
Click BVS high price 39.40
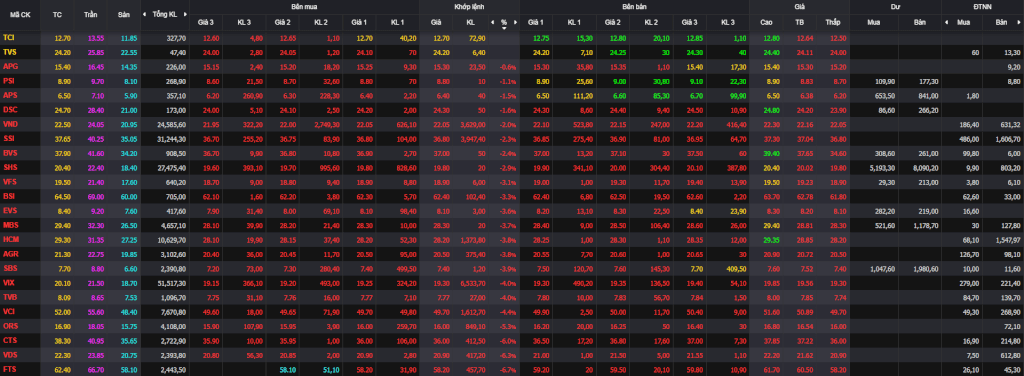coord(772,153)
